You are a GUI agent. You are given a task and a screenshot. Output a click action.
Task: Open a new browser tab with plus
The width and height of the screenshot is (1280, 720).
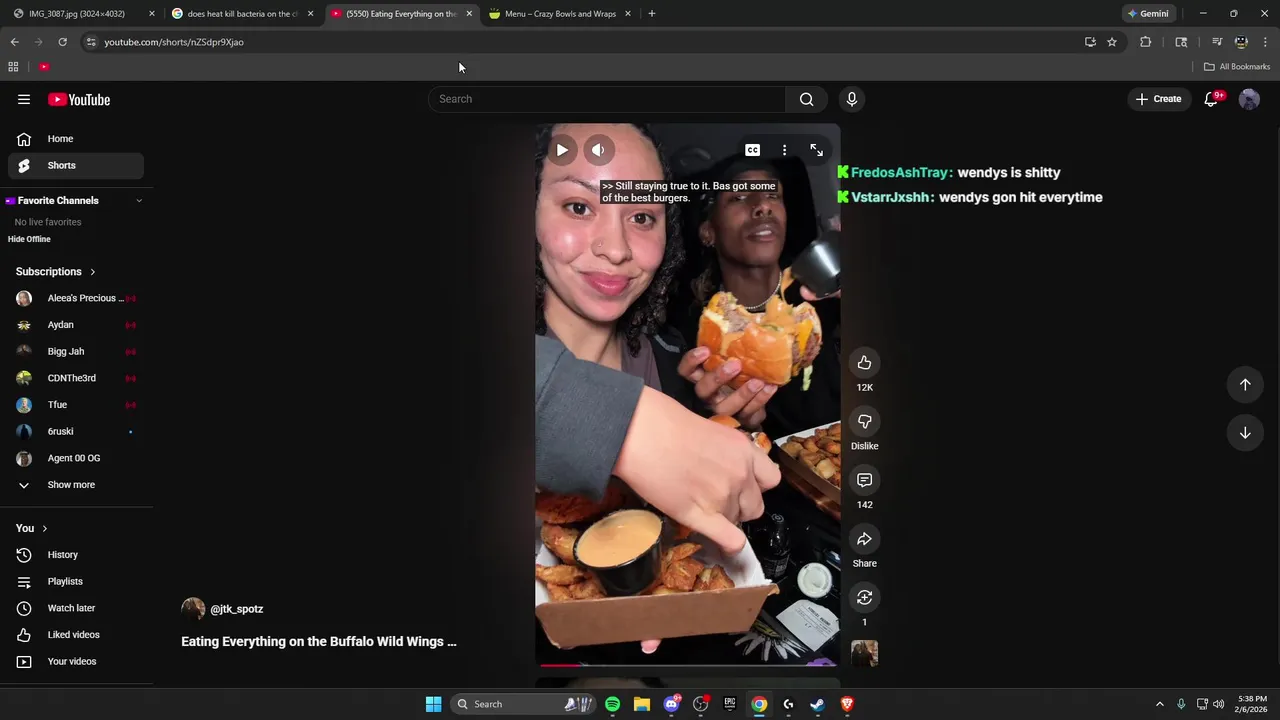[652, 14]
